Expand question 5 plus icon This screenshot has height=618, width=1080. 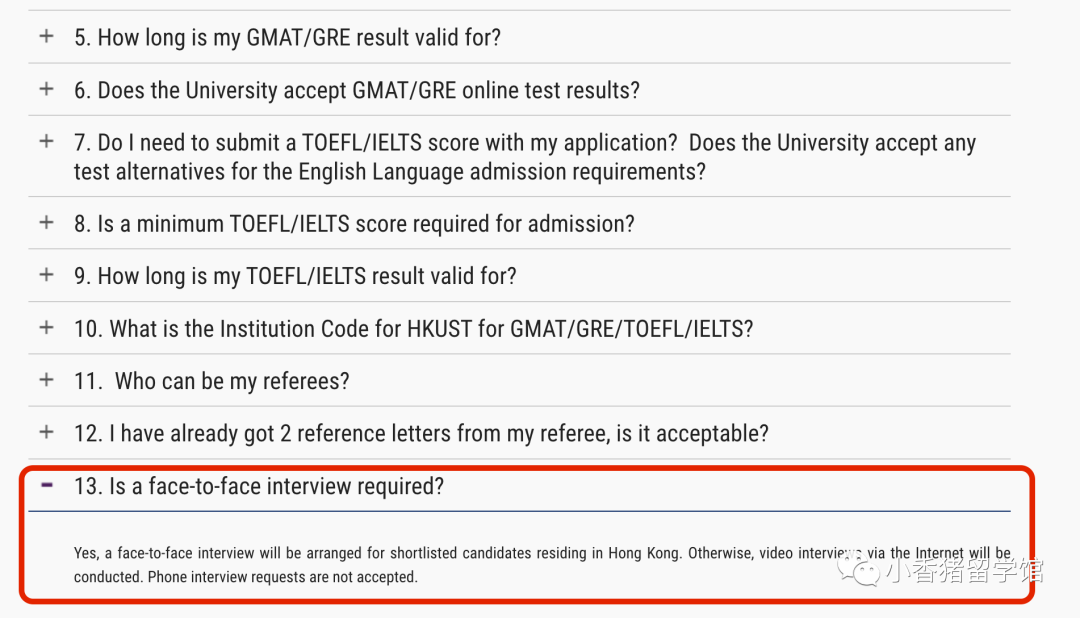click(x=46, y=37)
